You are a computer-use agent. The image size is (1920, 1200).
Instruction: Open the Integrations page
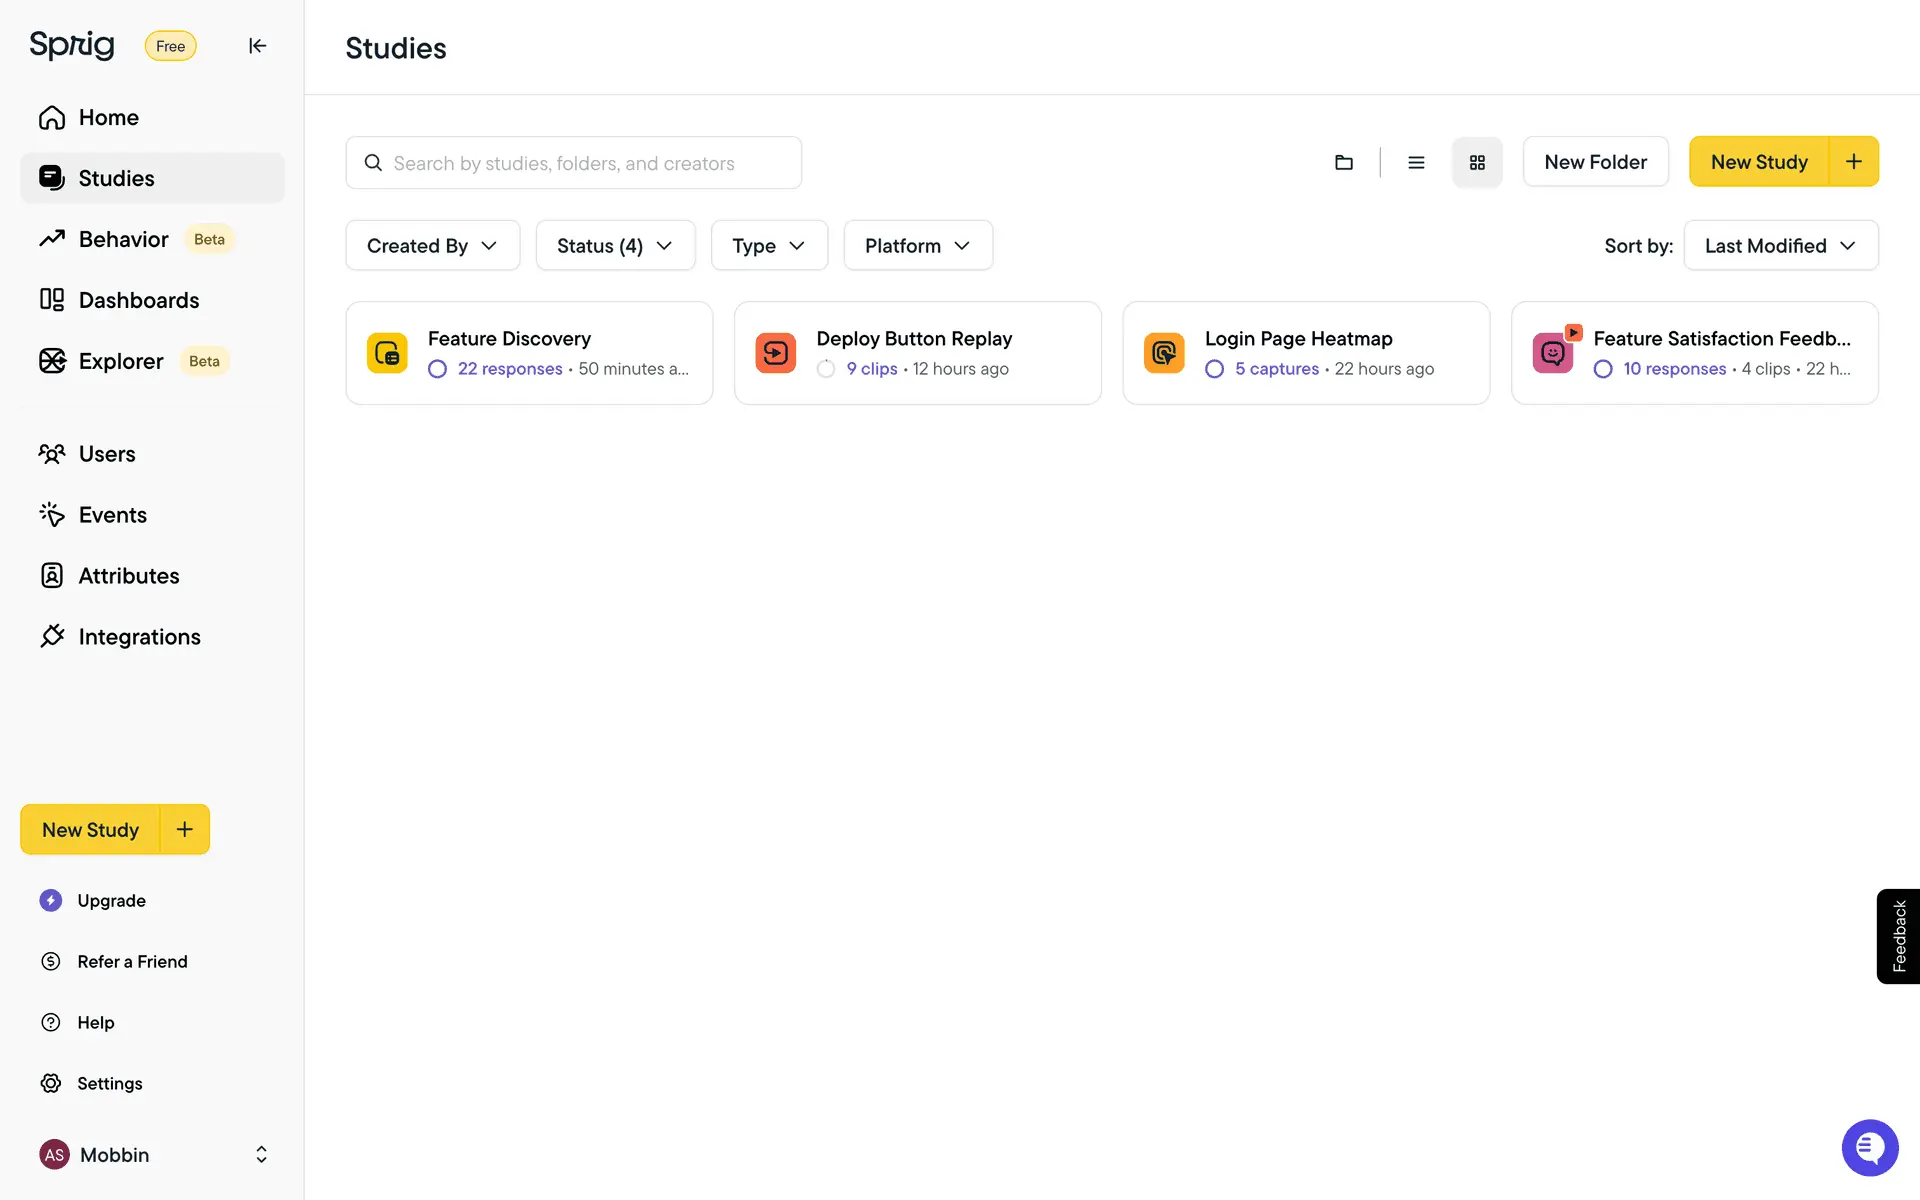[x=139, y=637]
